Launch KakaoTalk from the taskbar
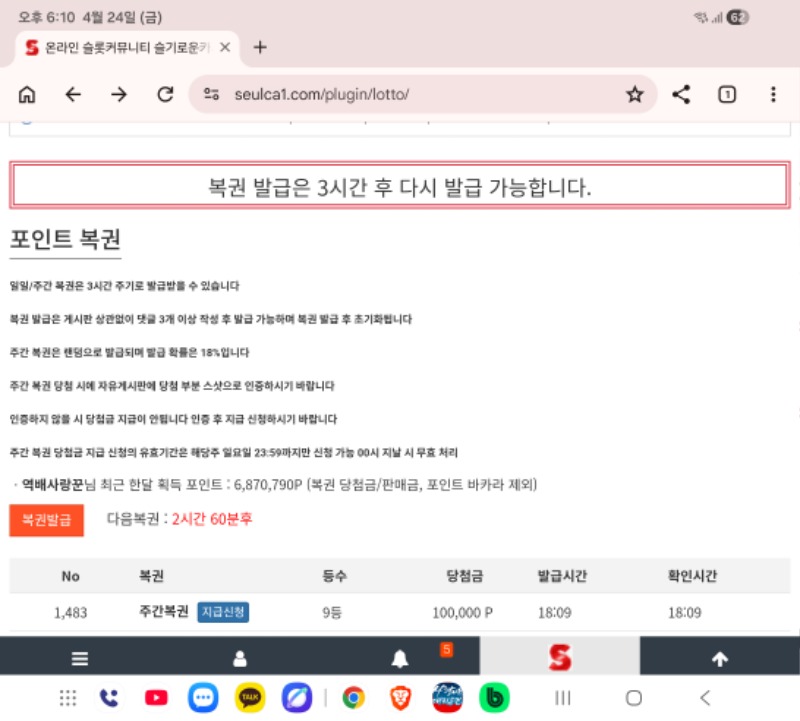The image size is (800, 721). pyautogui.click(x=250, y=697)
